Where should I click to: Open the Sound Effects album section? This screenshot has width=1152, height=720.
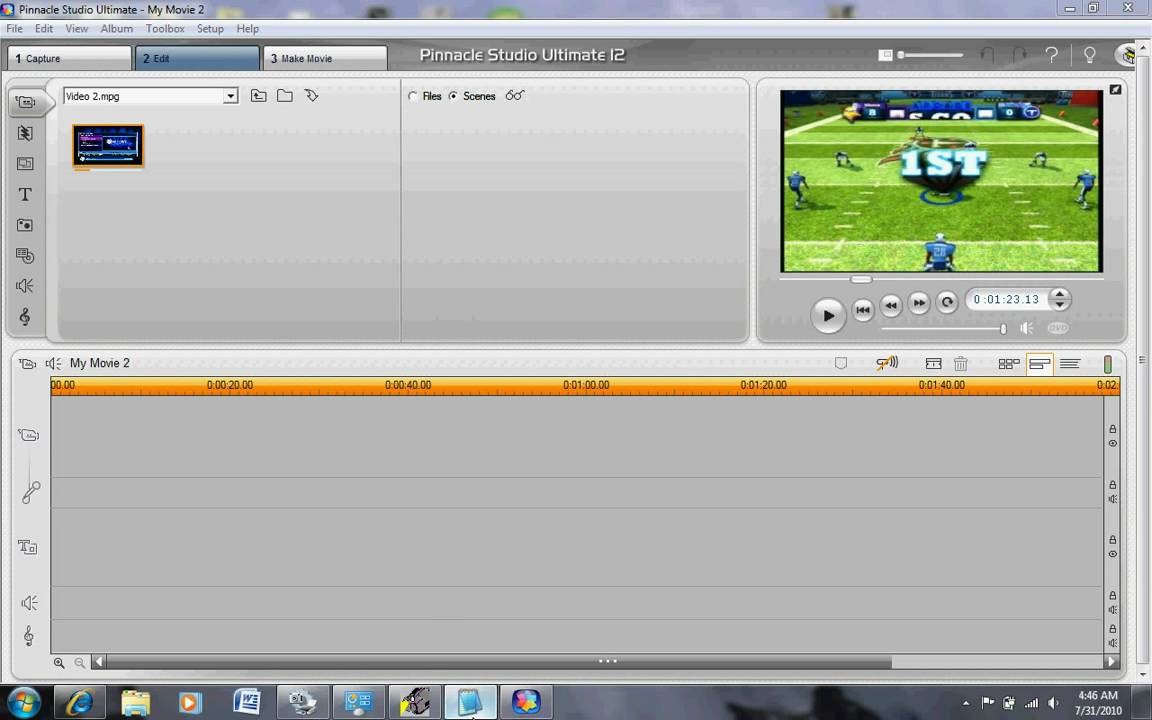pyautogui.click(x=25, y=286)
